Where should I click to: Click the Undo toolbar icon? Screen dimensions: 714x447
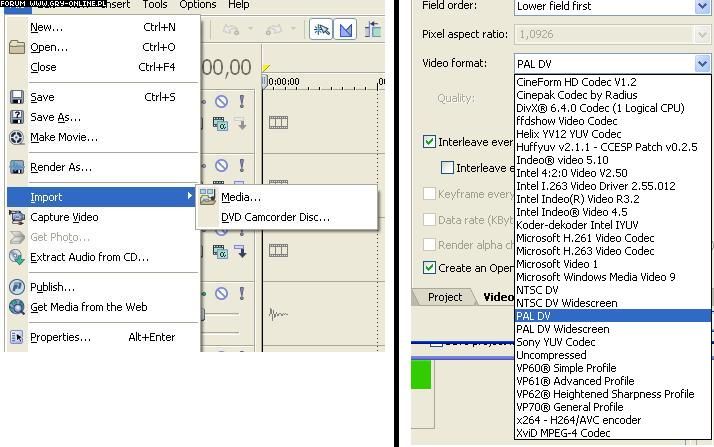click(x=231, y=30)
